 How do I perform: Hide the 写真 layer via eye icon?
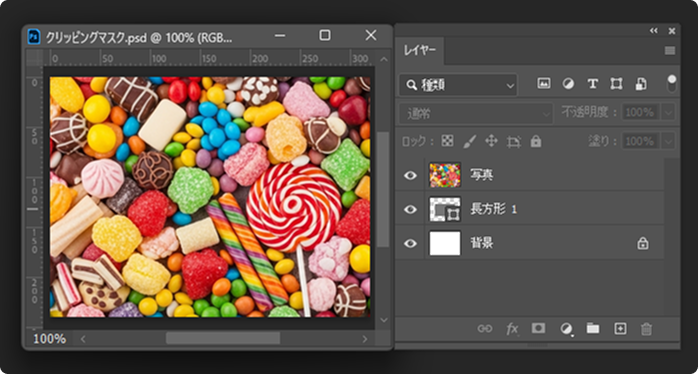410,175
